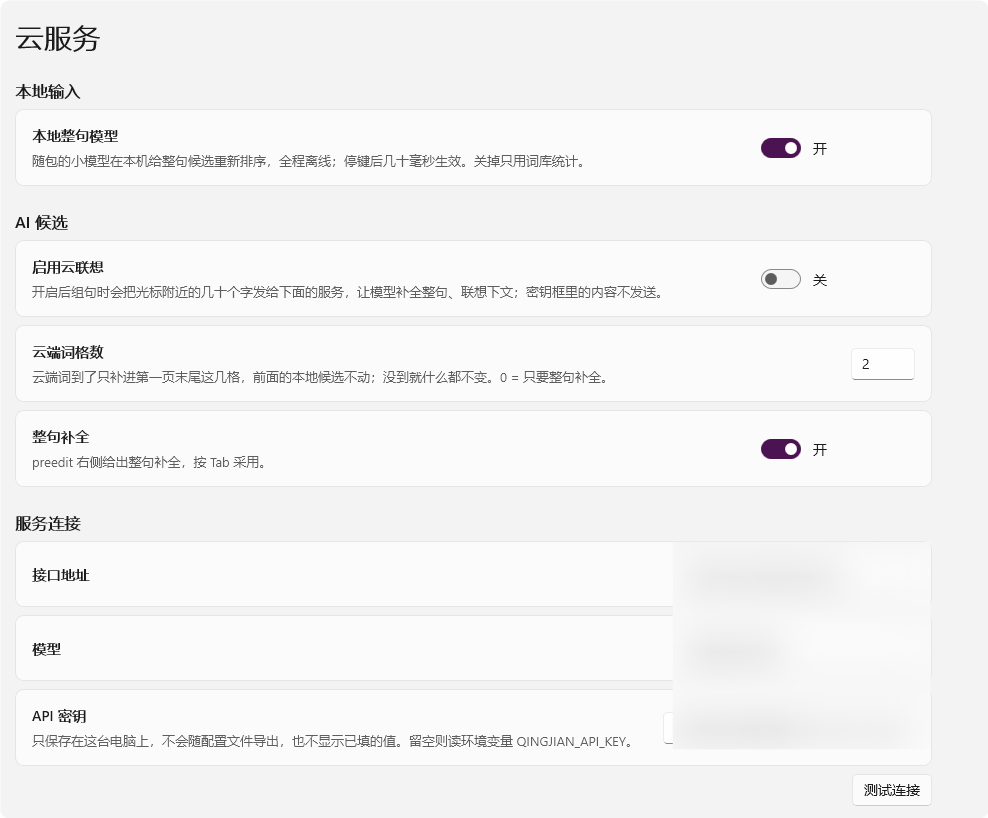Disable the 整句补全 toggle

pos(781,449)
